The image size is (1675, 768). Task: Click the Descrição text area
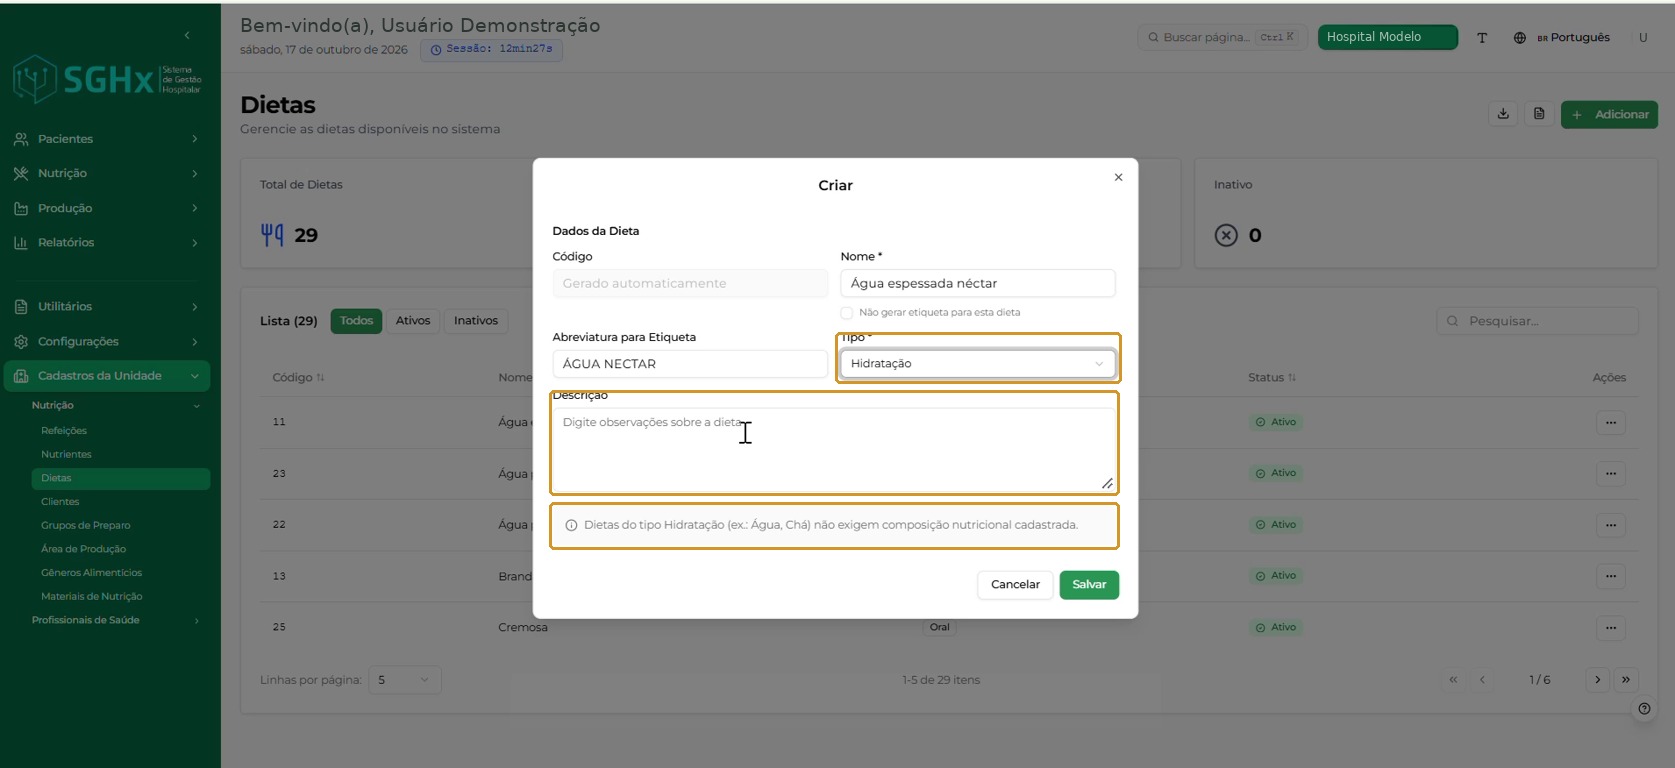(834, 450)
